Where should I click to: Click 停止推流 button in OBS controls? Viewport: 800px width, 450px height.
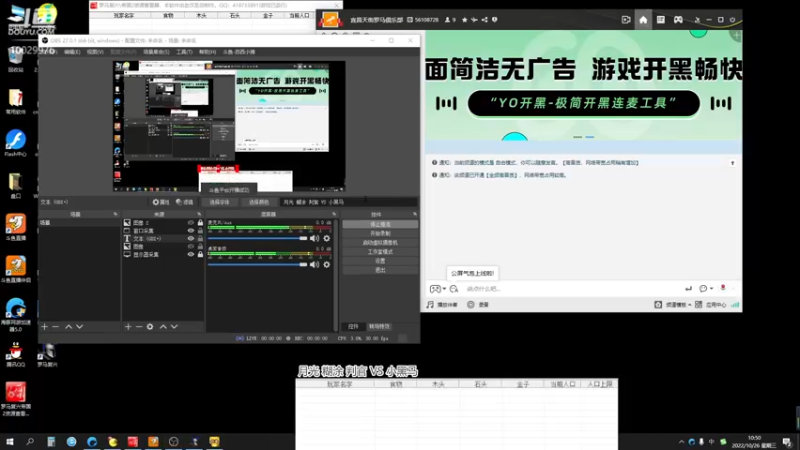coord(380,224)
